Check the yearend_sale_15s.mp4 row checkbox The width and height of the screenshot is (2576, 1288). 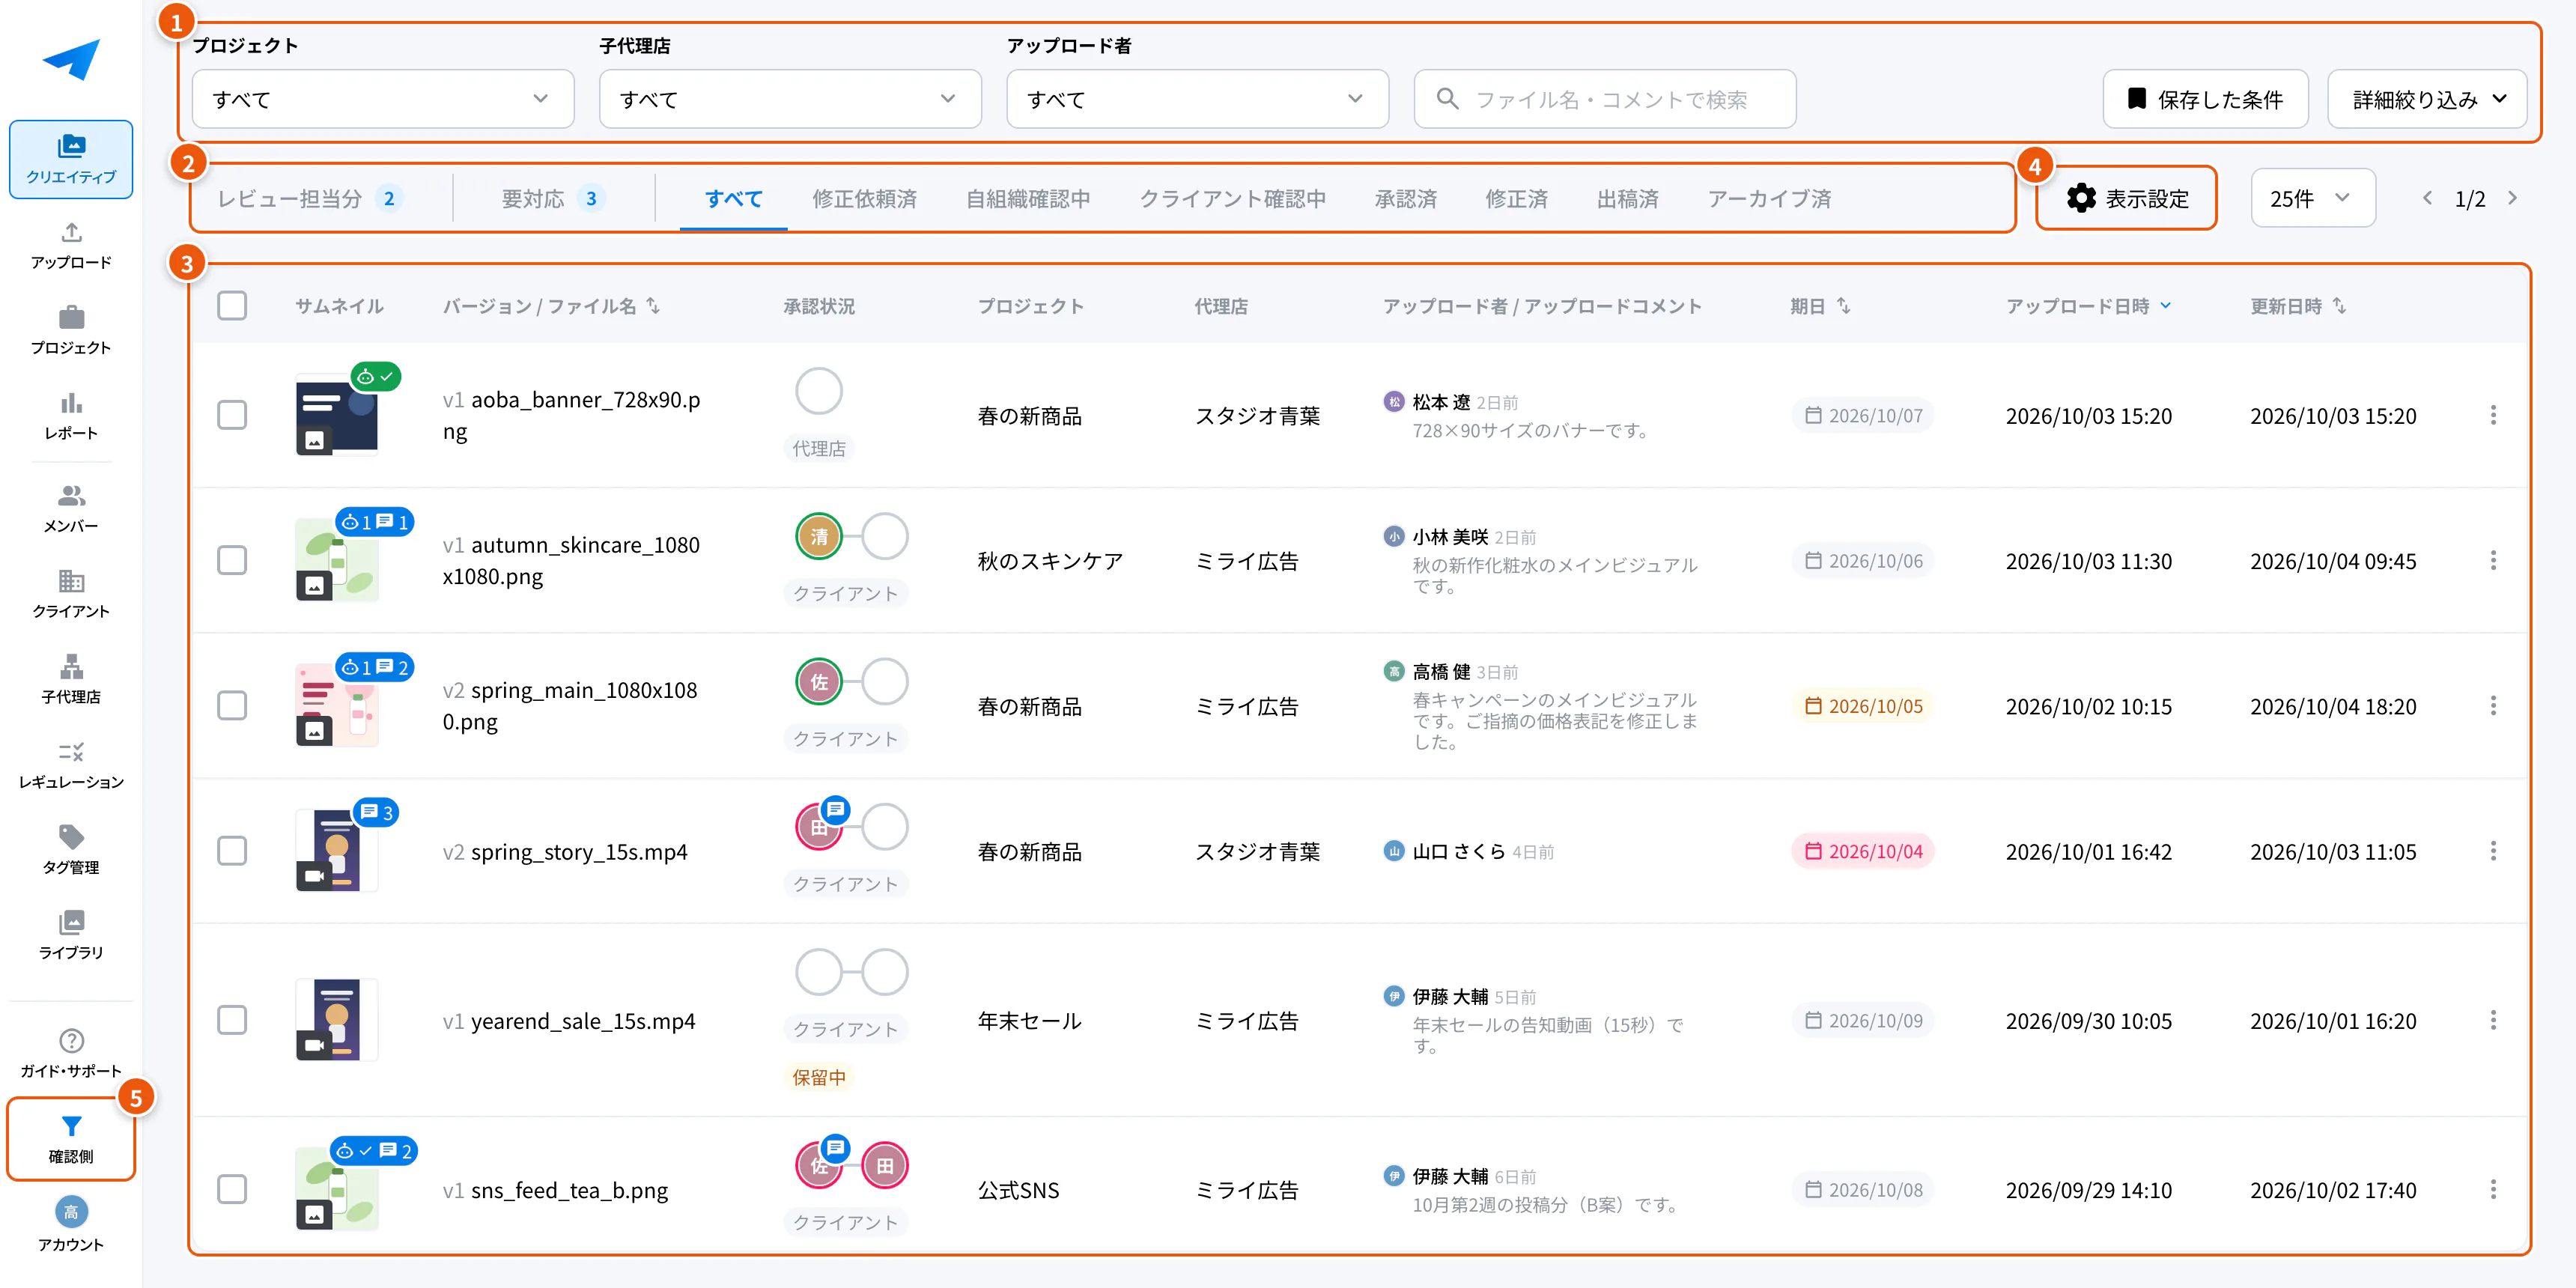[x=232, y=1020]
